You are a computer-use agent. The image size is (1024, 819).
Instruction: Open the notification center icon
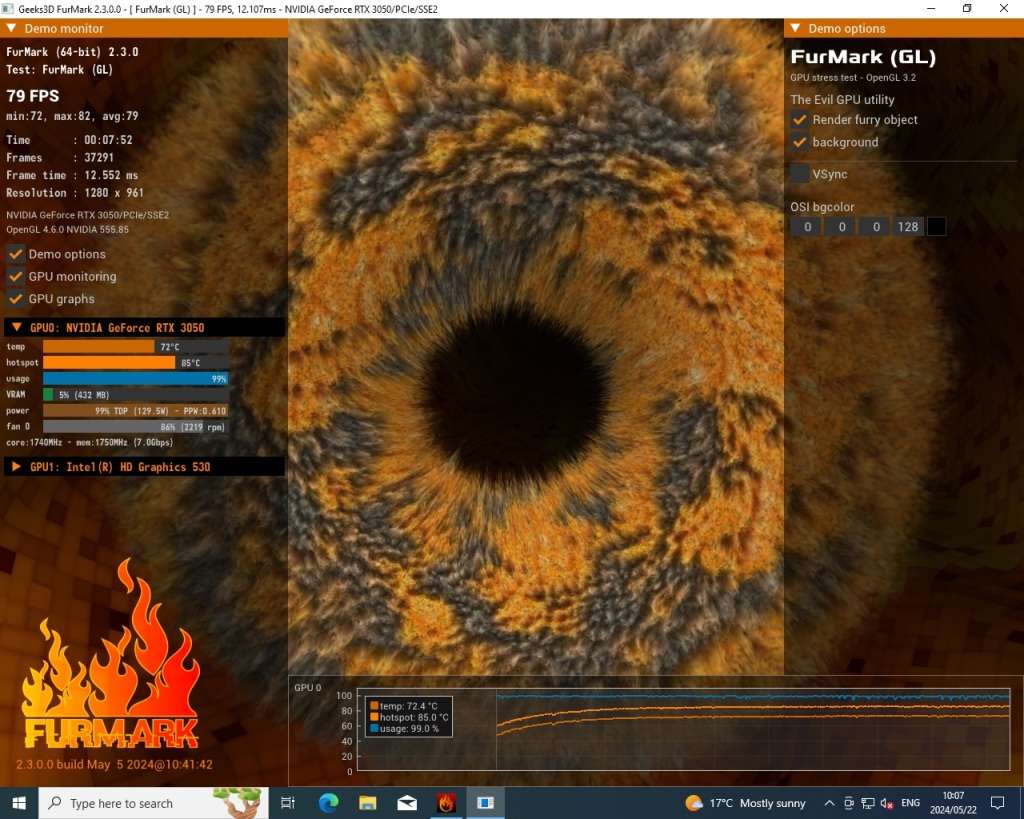tap(997, 803)
